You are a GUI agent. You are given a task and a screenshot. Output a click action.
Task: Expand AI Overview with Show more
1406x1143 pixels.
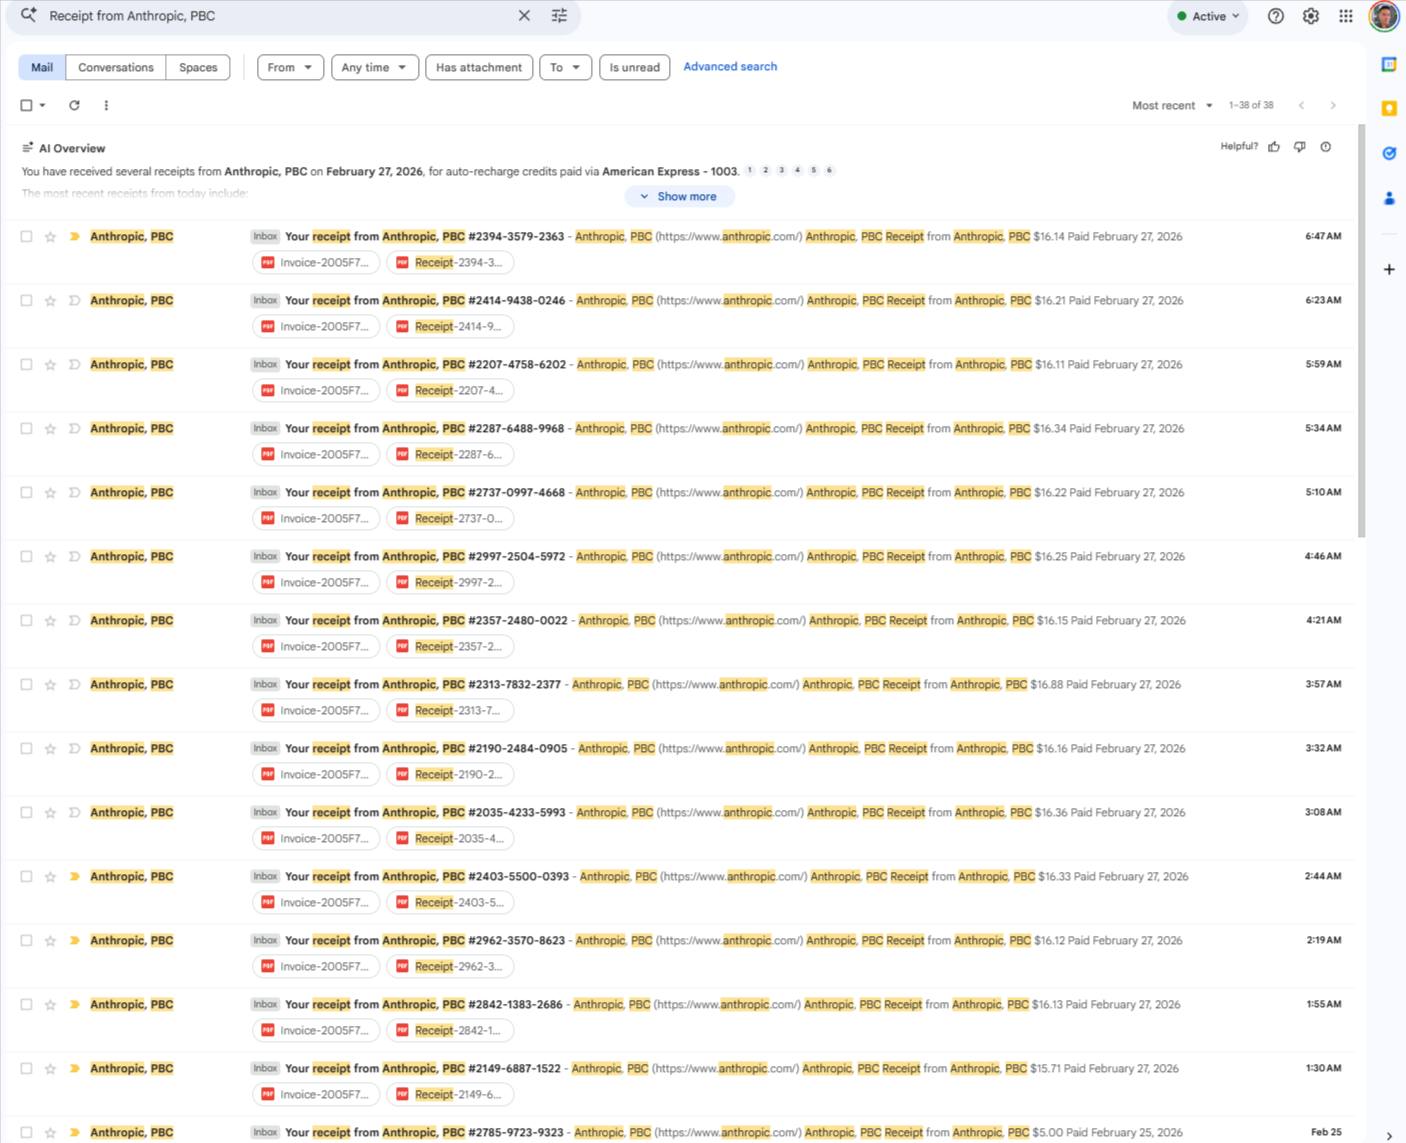[679, 196]
